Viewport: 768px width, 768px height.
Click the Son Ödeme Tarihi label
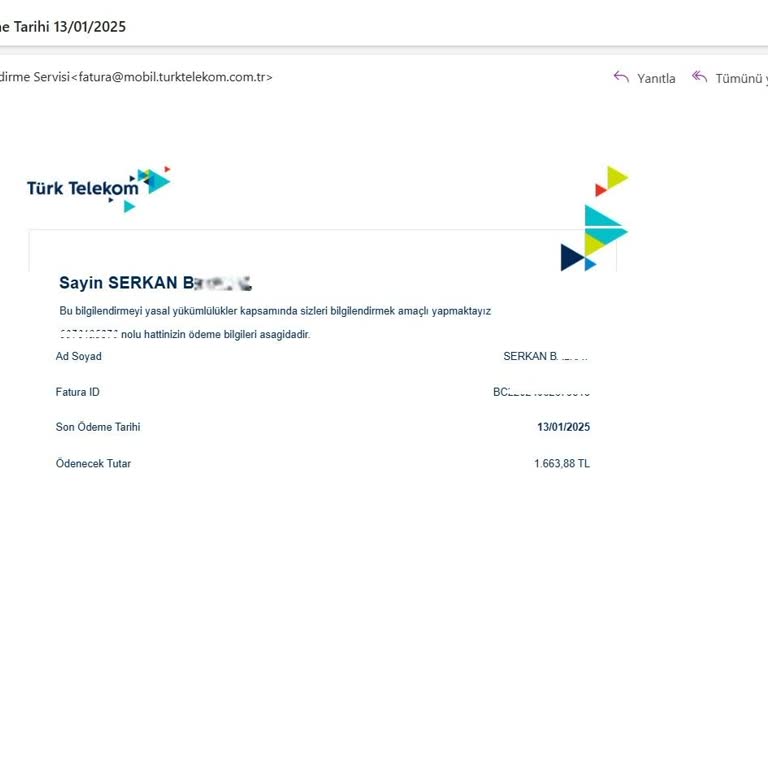pos(98,427)
